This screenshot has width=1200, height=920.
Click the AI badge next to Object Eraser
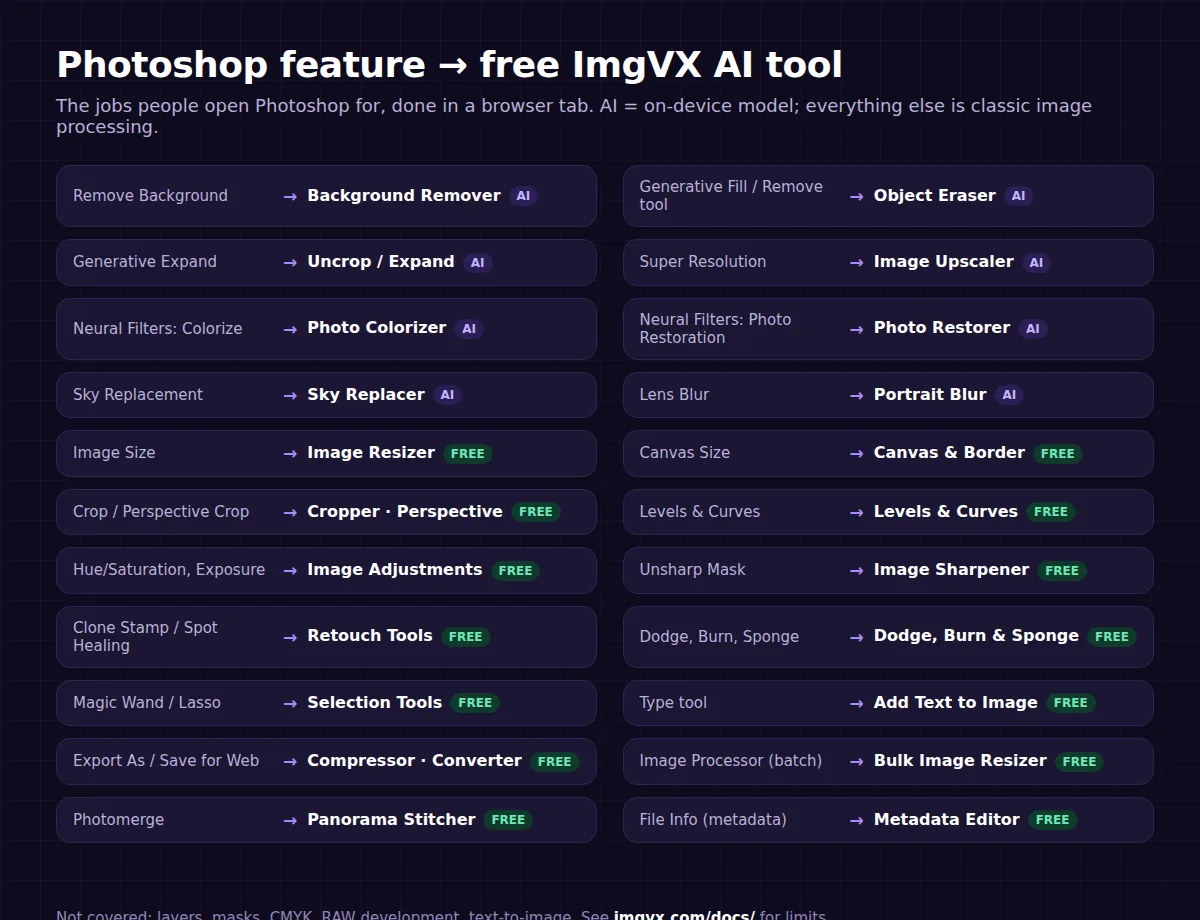point(1018,196)
